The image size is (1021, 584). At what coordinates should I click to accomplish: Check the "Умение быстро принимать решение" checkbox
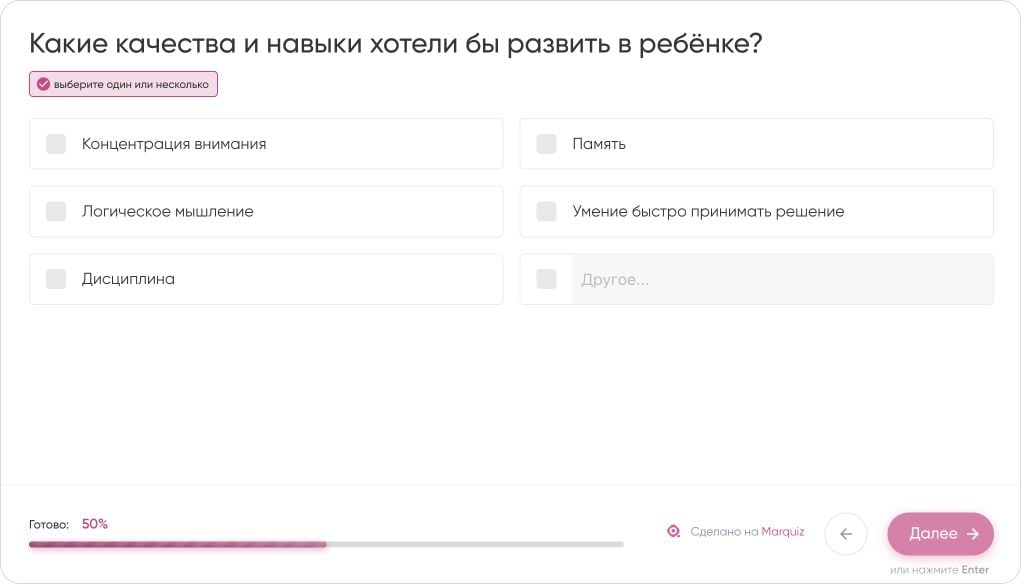(546, 211)
